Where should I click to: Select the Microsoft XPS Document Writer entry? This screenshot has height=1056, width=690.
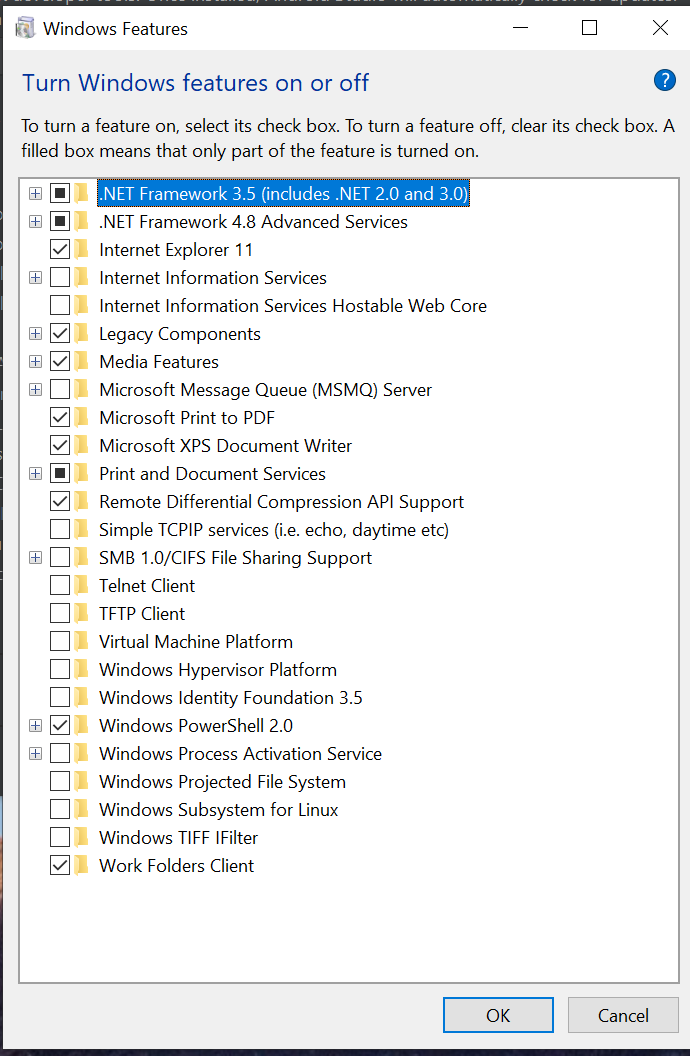coord(225,446)
